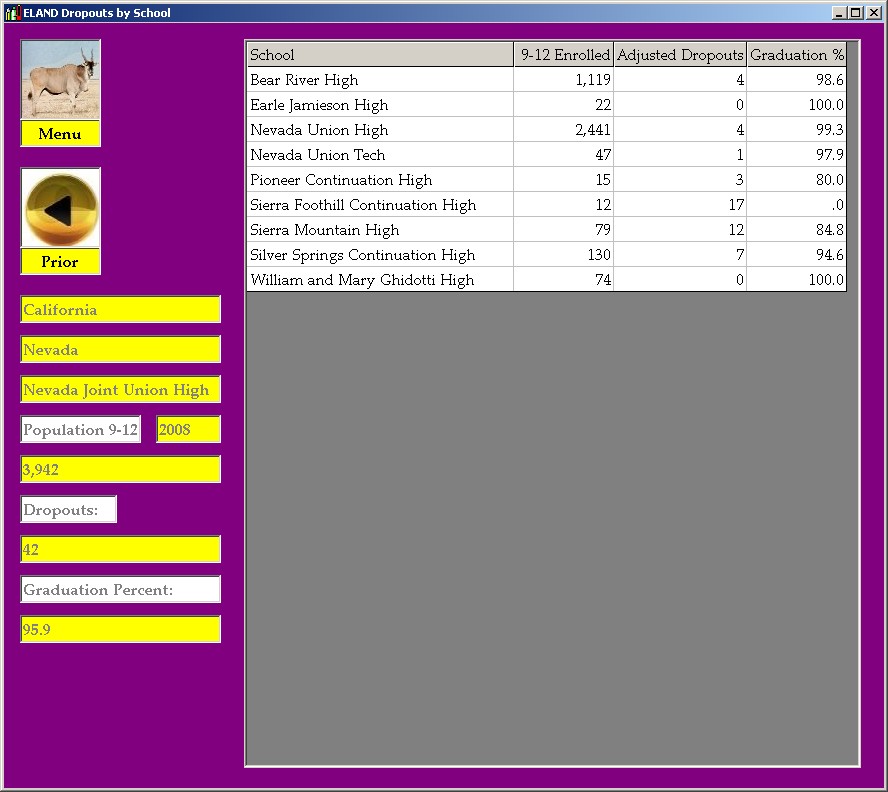Image resolution: width=888 pixels, height=792 pixels.
Task: Click the graduation value 99.3
Action: tap(830, 130)
